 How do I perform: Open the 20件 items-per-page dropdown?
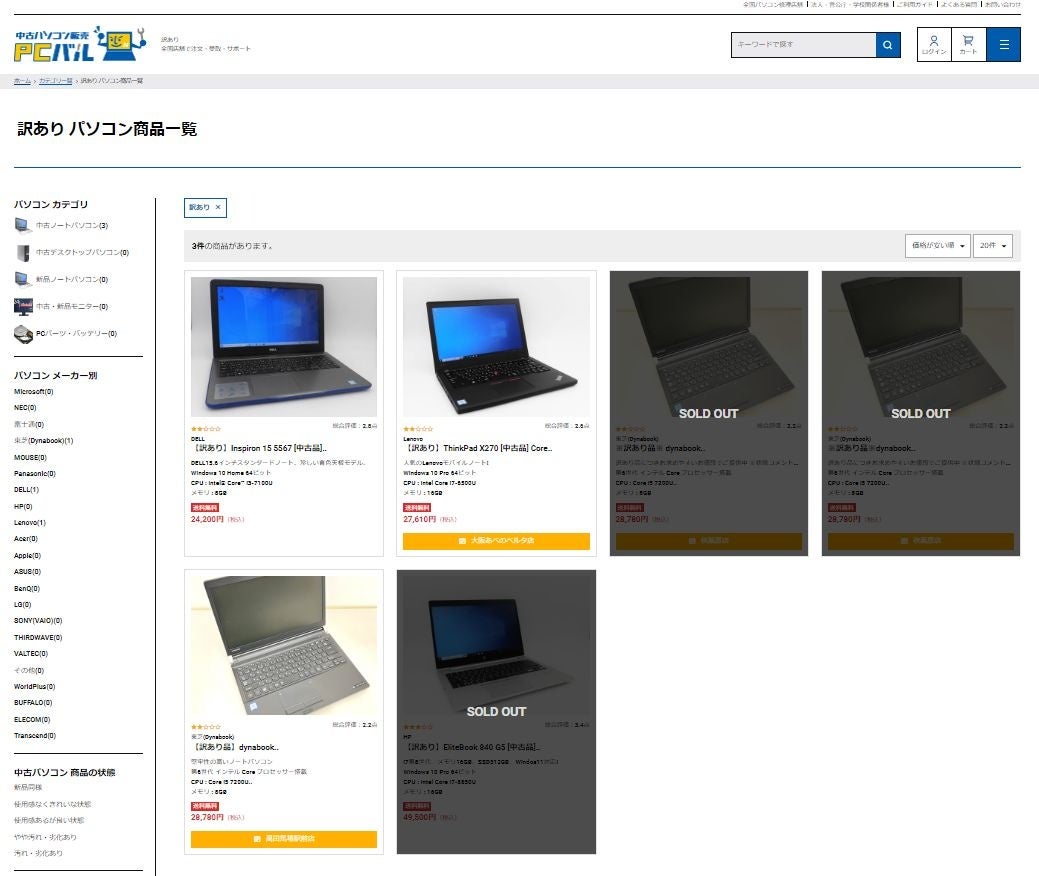click(x=993, y=246)
